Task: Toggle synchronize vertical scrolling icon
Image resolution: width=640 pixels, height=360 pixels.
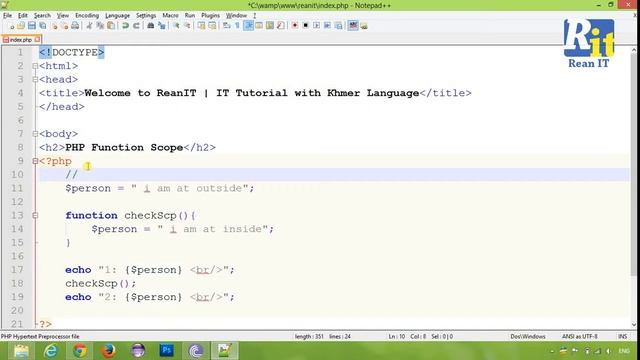Action: coord(201,26)
